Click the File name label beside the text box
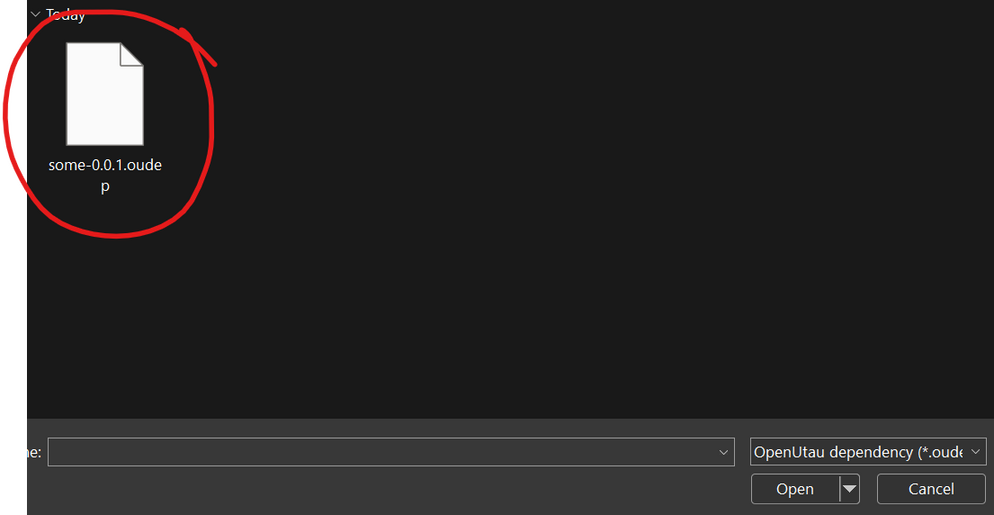Screen dimensions: 994x515 pyautogui.click(x=34, y=452)
